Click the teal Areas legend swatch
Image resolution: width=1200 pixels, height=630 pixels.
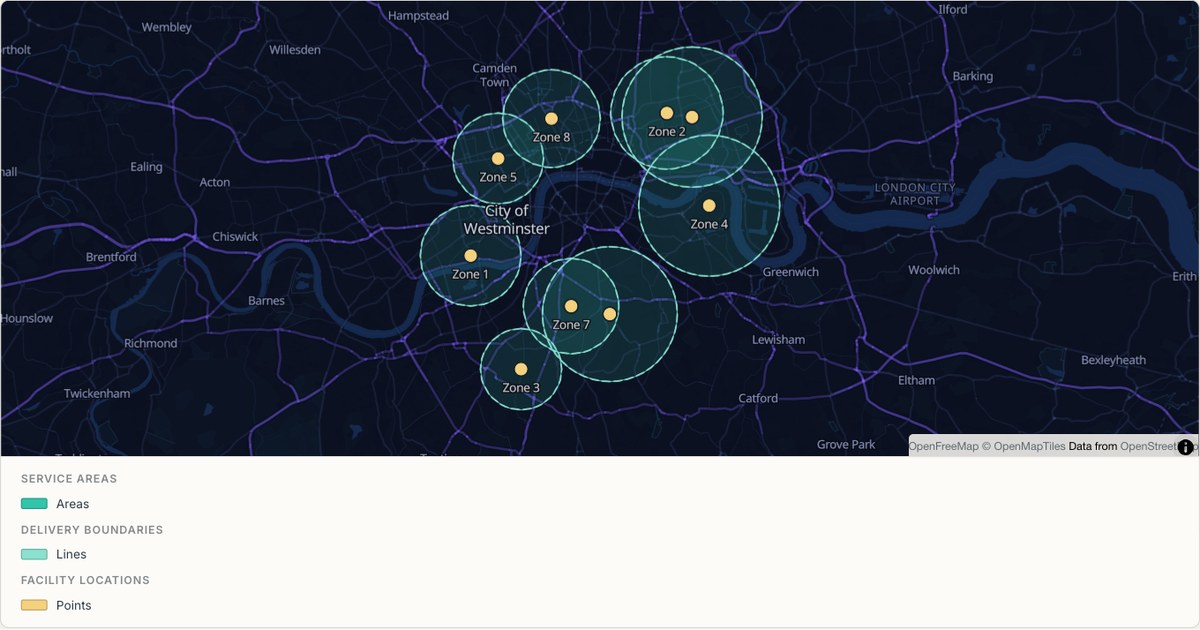[x=34, y=504]
